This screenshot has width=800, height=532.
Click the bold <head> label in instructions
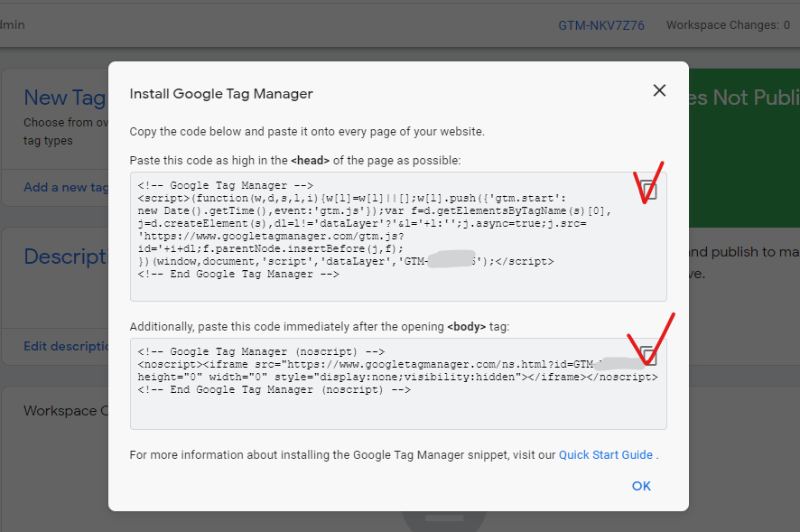pos(310,161)
